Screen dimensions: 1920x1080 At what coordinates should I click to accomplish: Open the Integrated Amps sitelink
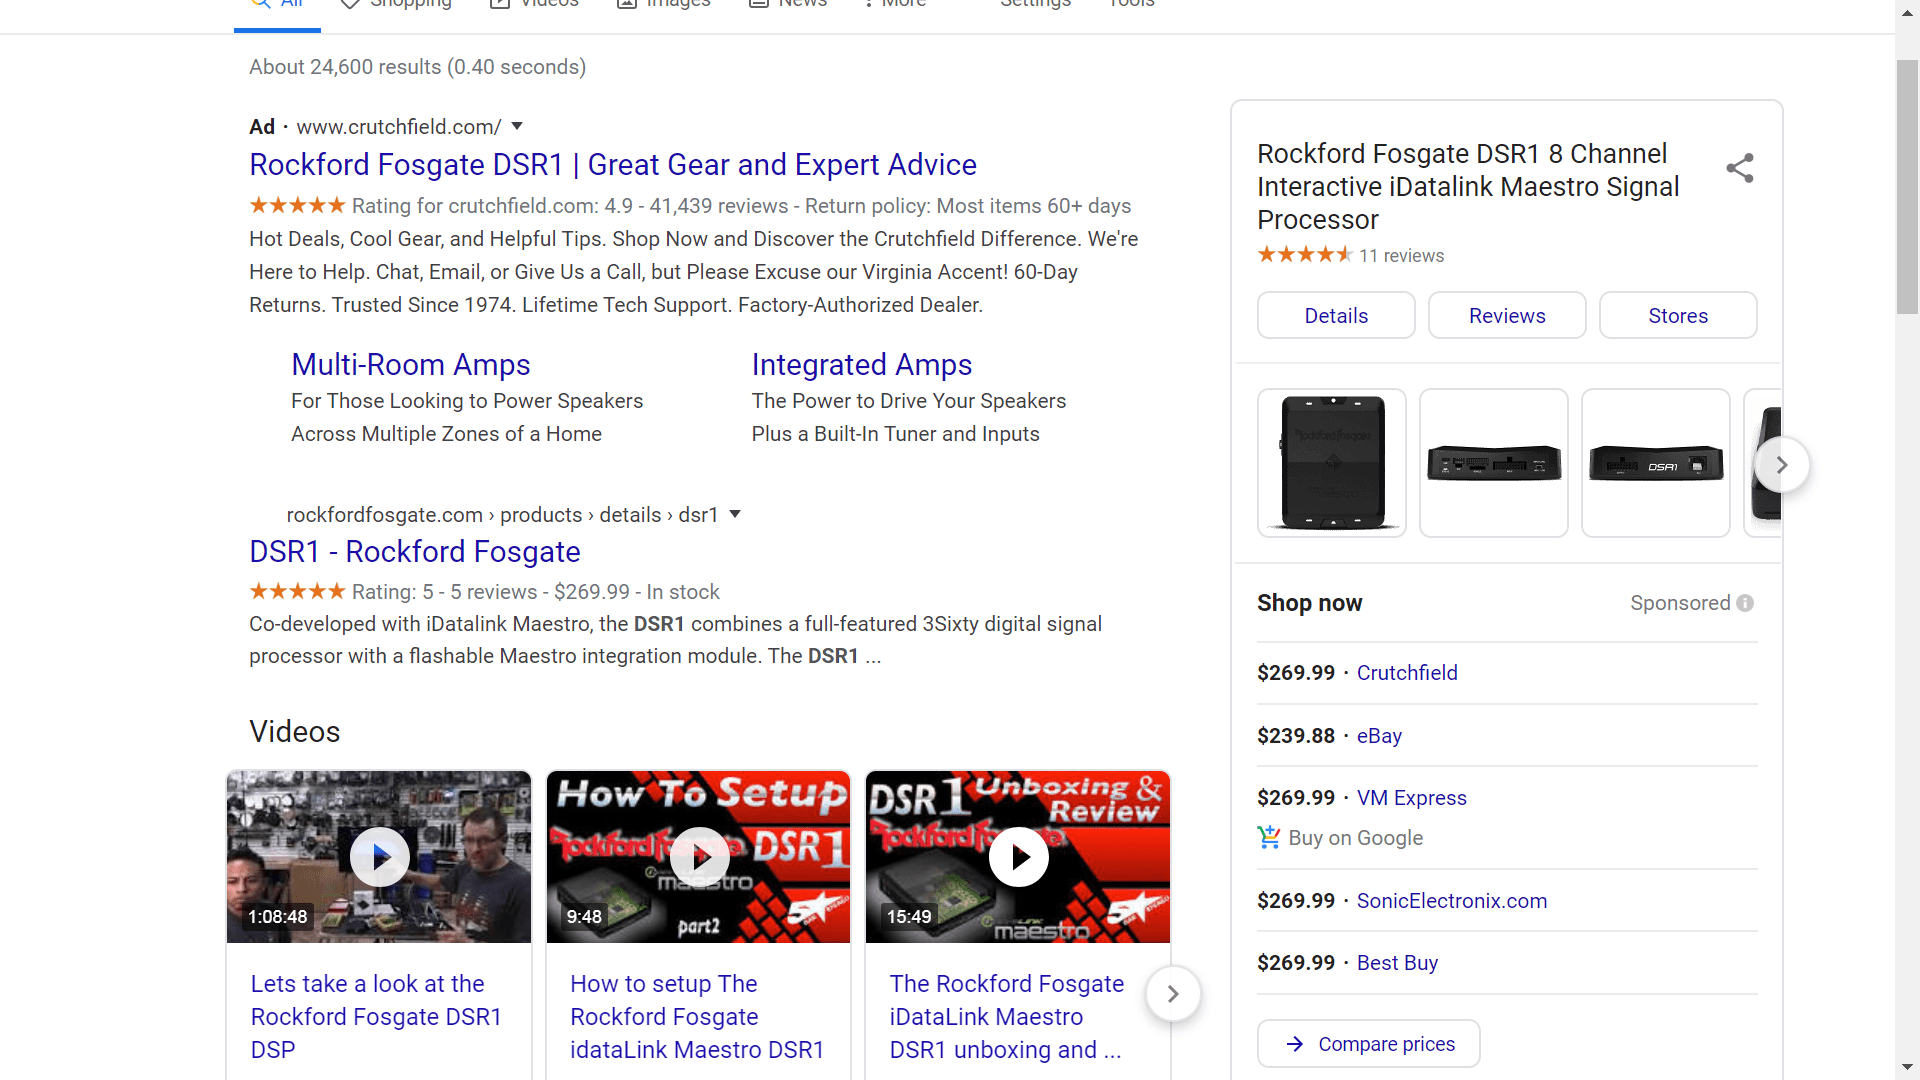pyautogui.click(x=862, y=365)
